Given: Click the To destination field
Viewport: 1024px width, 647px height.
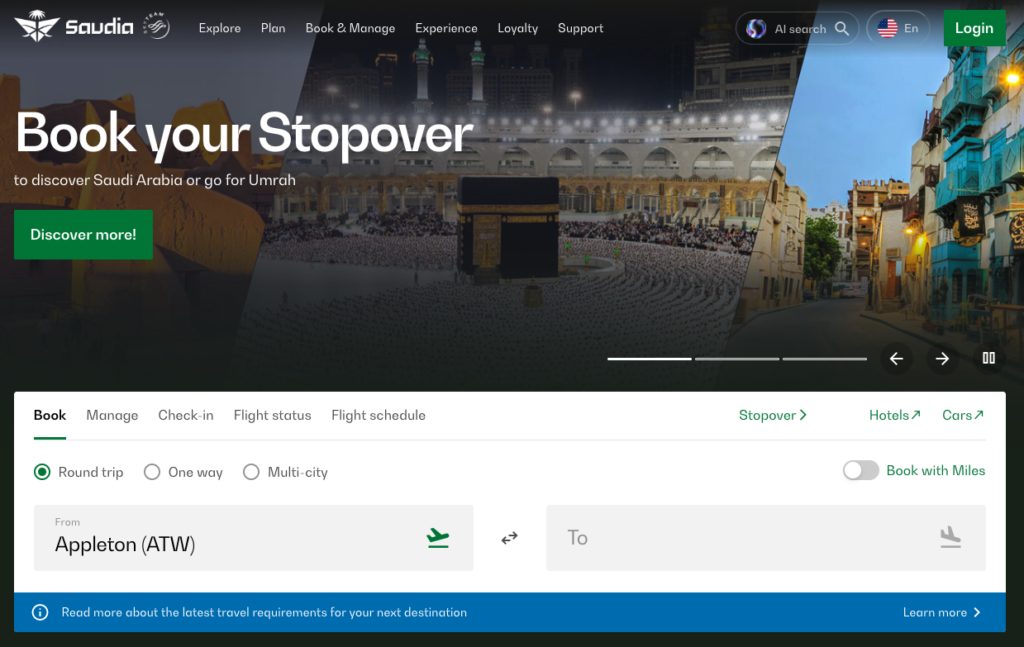Looking at the screenshot, I should coord(766,538).
